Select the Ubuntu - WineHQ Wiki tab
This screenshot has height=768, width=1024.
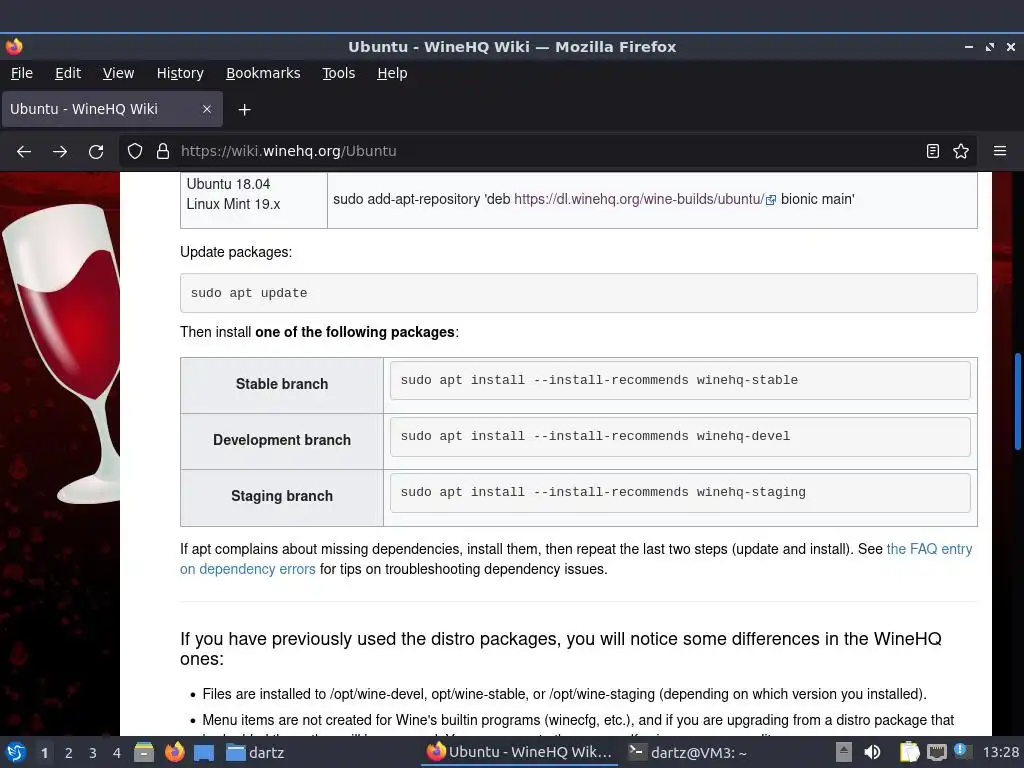pos(112,109)
